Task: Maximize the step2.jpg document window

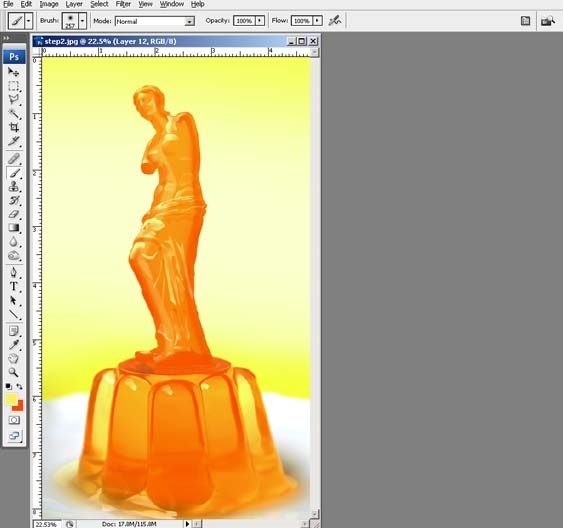Action: 302,41
